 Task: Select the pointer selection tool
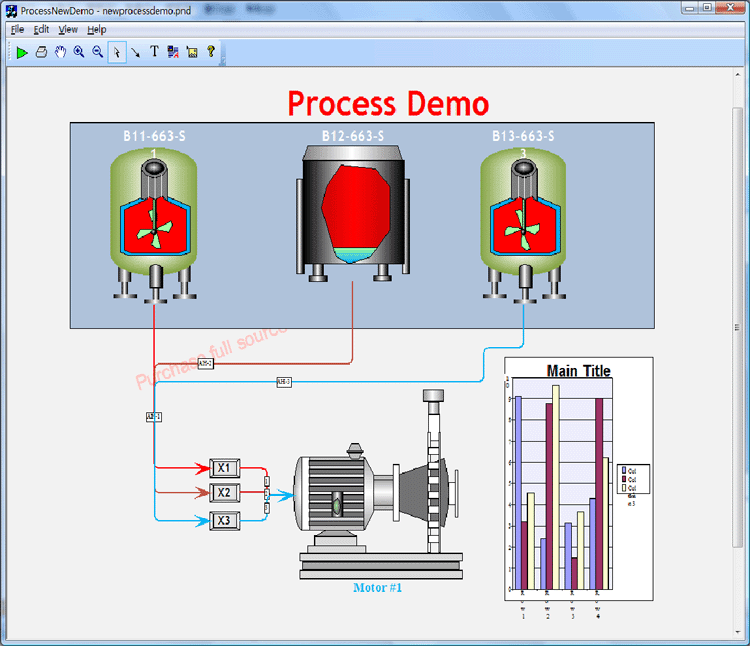tap(117, 52)
